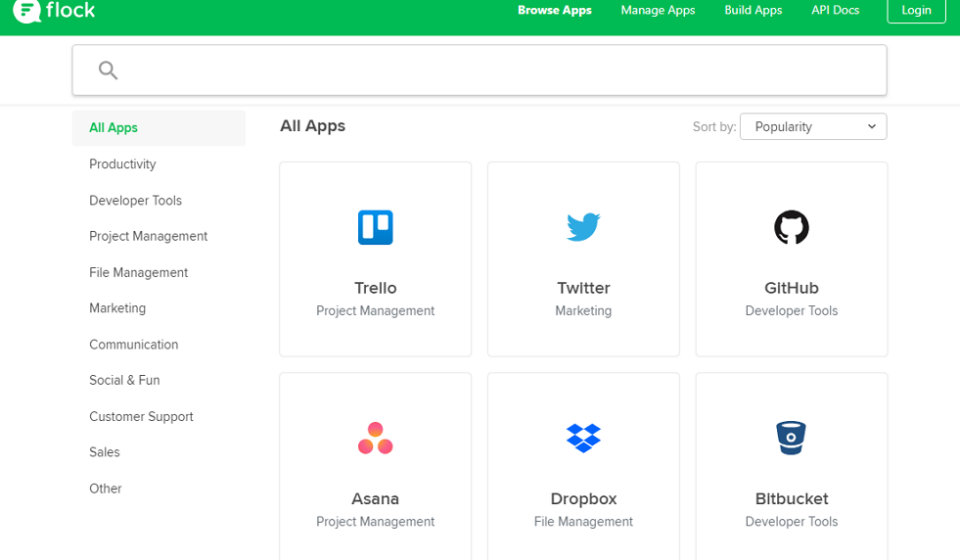Click the Sort by label
The image size is (960, 560).
pyautogui.click(x=714, y=127)
